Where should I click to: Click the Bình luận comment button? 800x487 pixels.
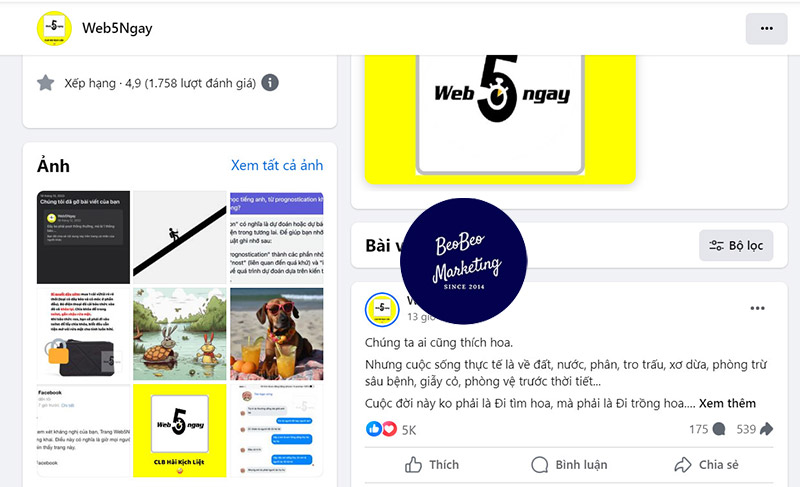[569, 465]
